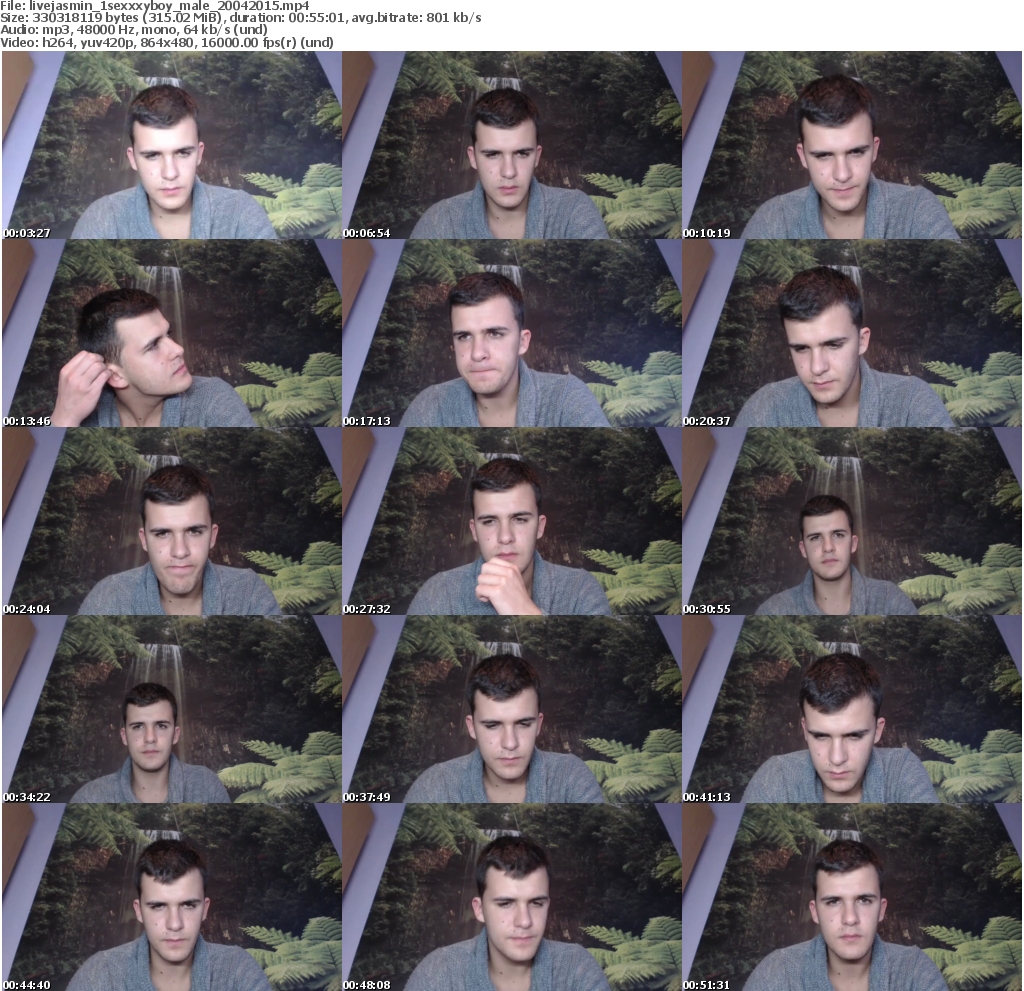This screenshot has width=1024, height=991.
Task: Select the thumbnail at 00:06:54
Action: point(511,145)
